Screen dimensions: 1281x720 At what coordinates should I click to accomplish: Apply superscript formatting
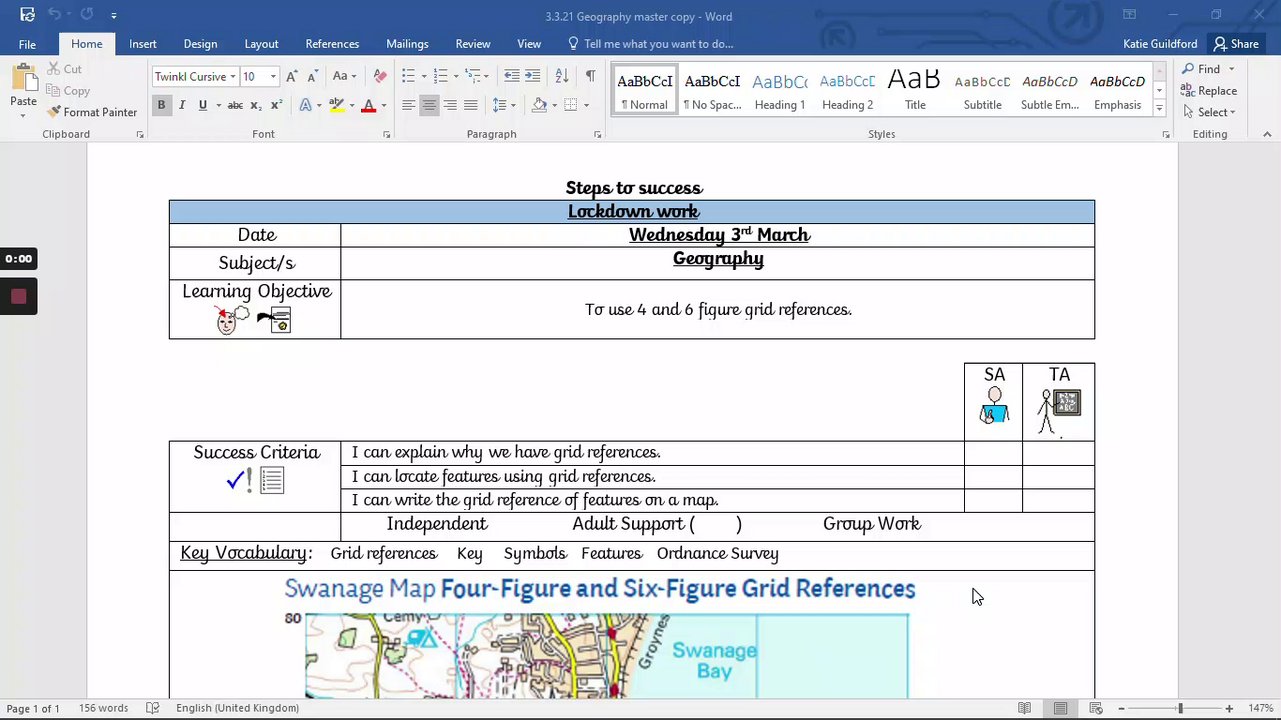tap(276, 105)
